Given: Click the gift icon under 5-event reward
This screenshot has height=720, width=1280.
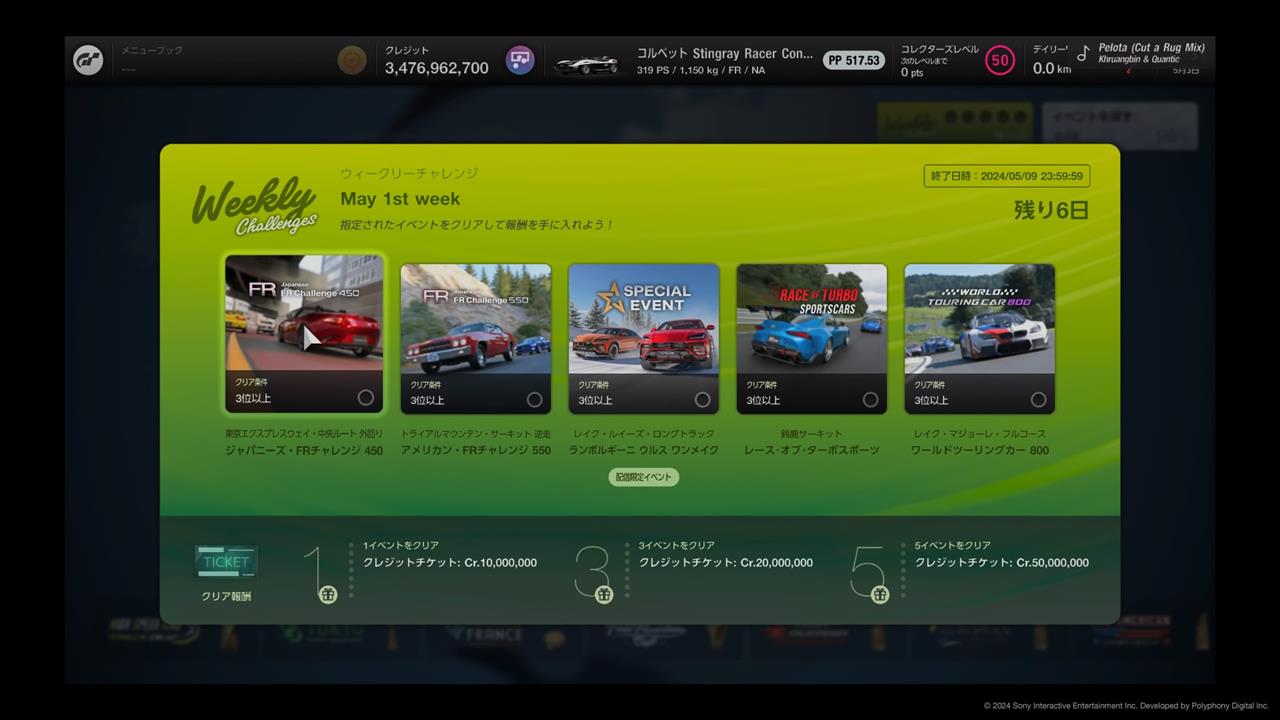Looking at the screenshot, I should [x=880, y=595].
